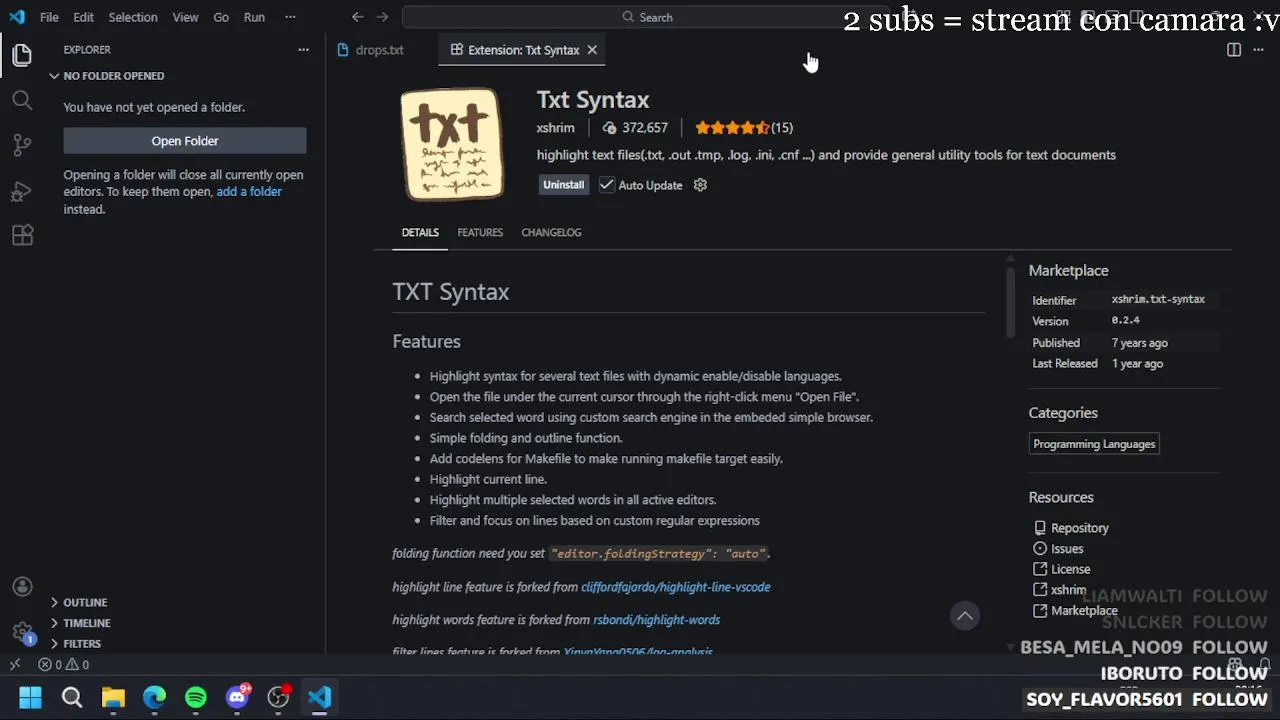
Task: Open the Manage gear in activity bar
Action: point(22,632)
